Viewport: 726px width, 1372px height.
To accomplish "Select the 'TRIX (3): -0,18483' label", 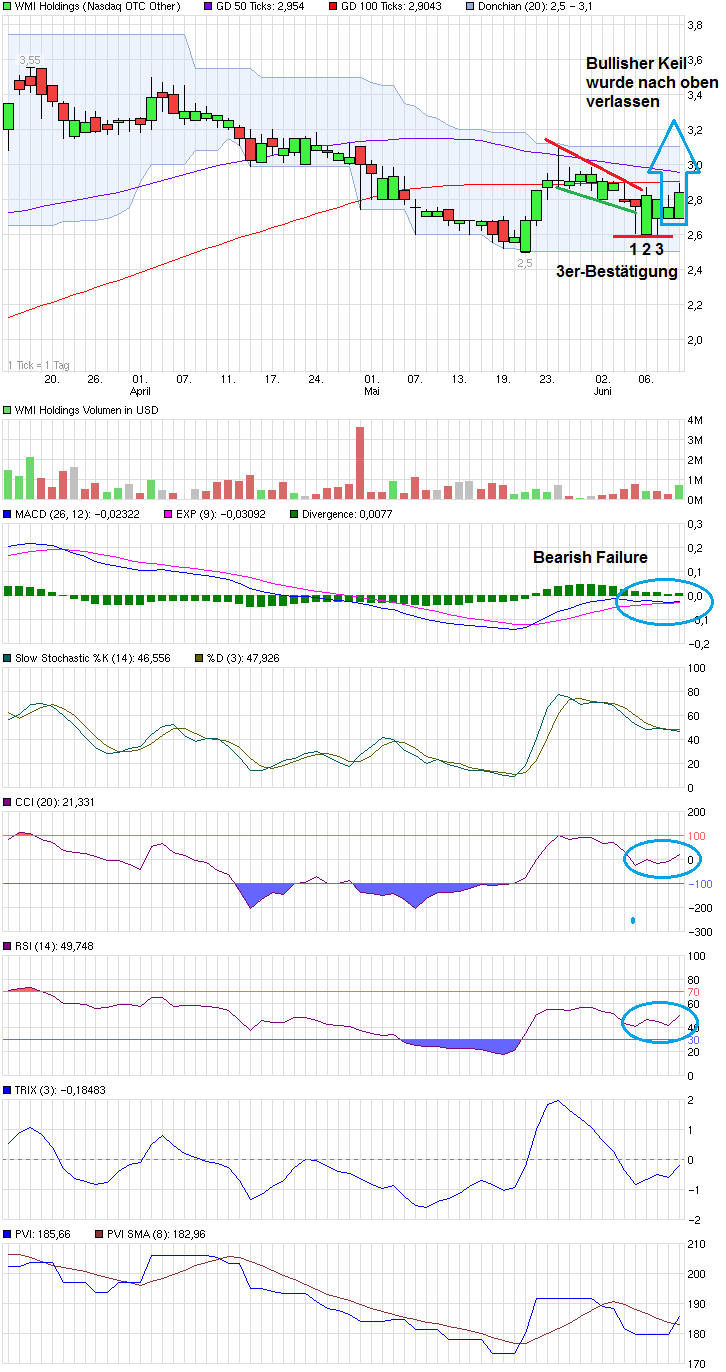I will (x=61, y=1090).
